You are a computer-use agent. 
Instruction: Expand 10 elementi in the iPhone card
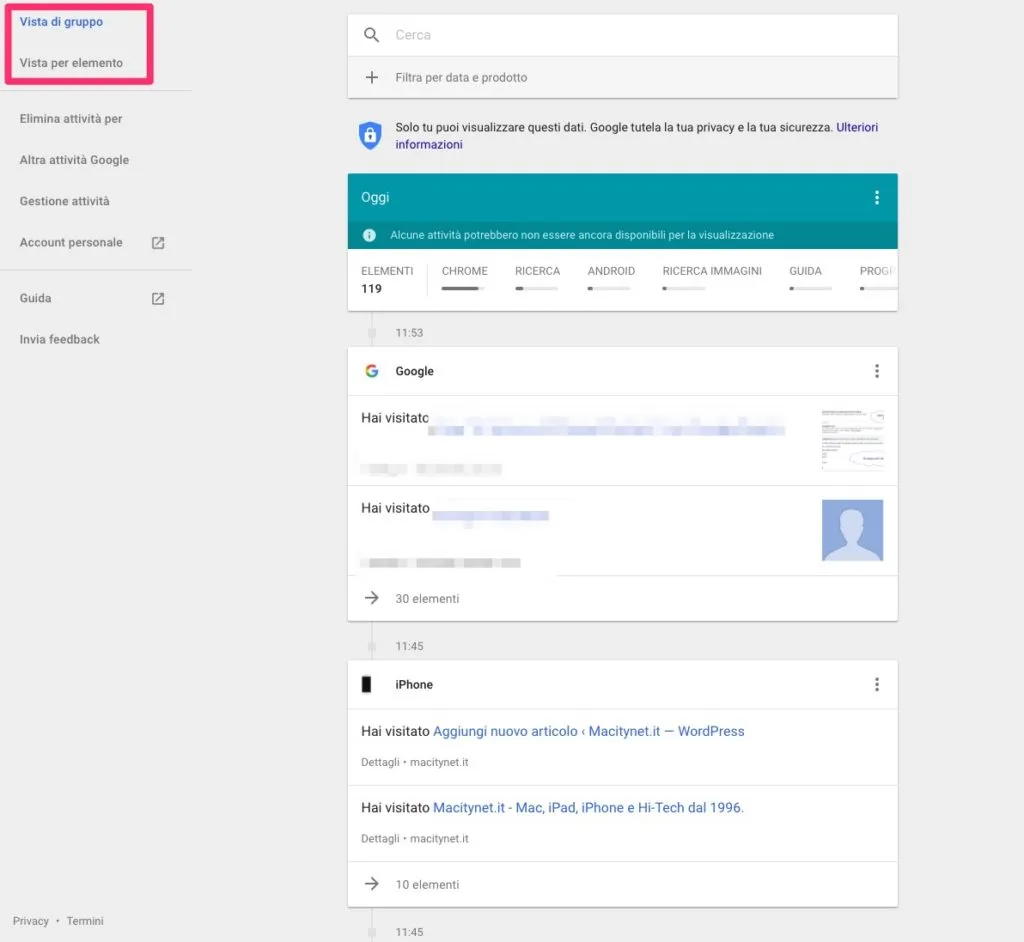622,885
